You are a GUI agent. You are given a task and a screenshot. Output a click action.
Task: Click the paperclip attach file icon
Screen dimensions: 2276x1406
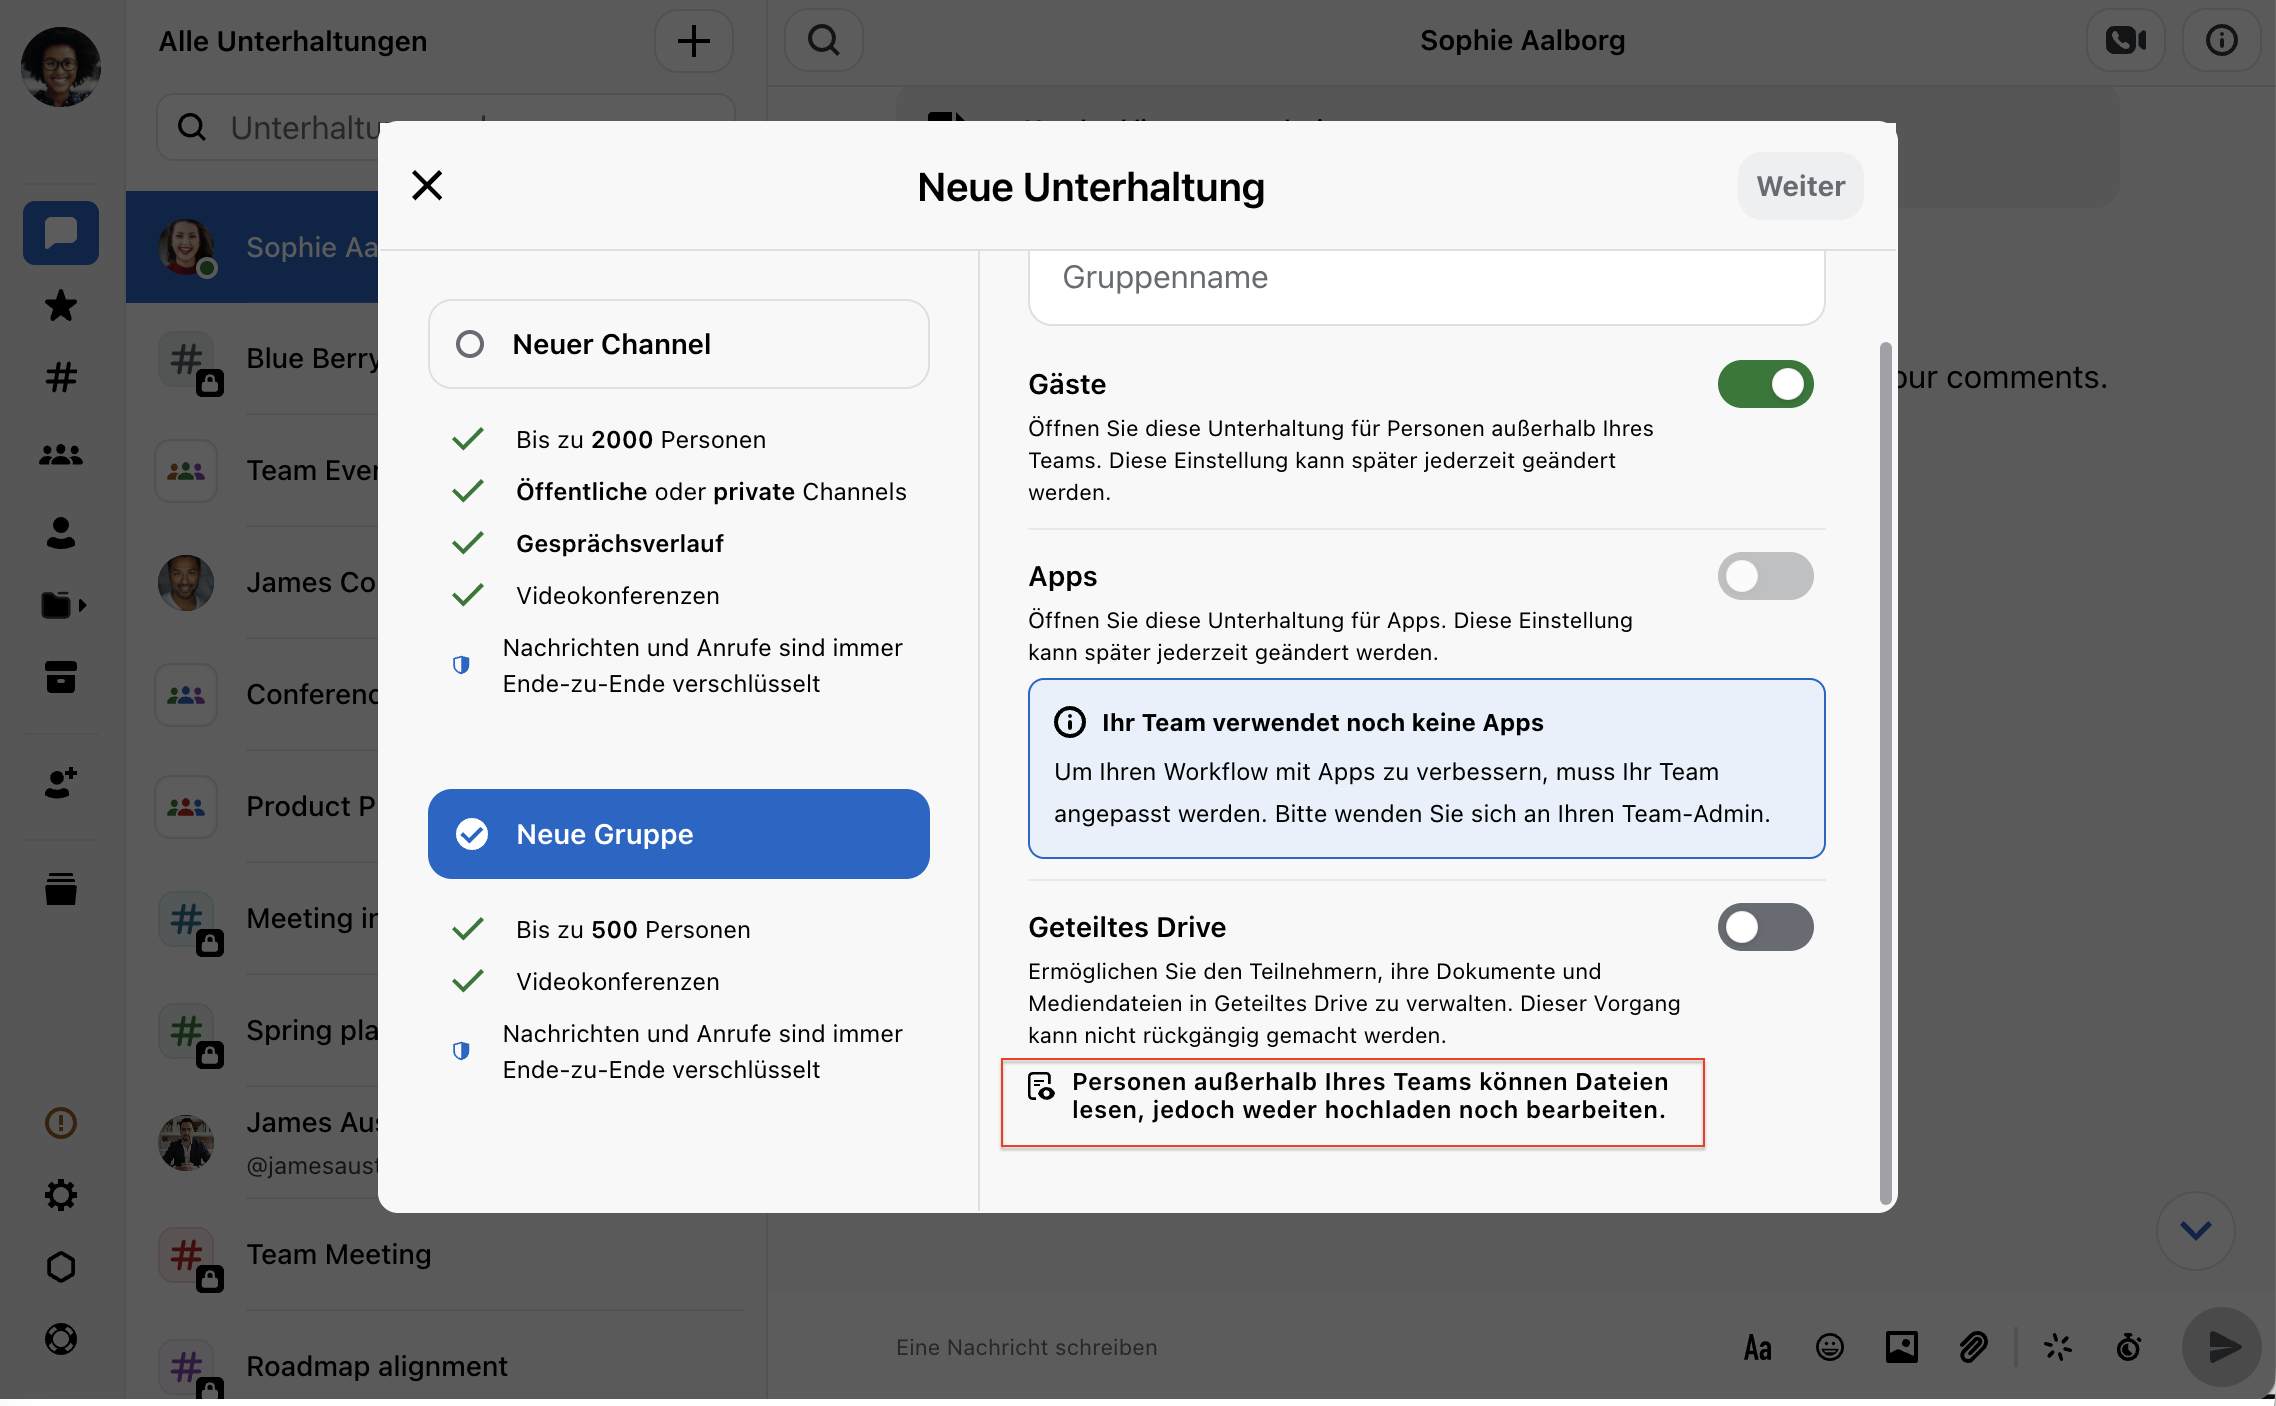1973,1348
